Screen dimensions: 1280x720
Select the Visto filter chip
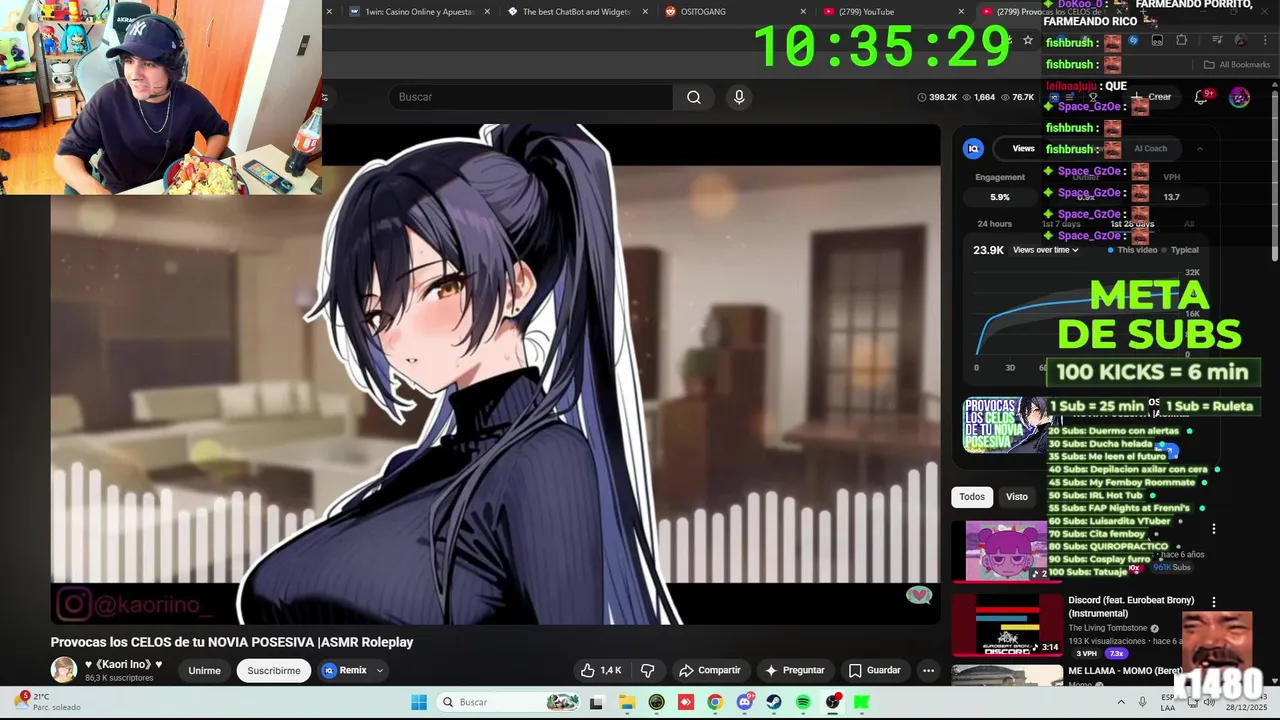[1017, 497]
